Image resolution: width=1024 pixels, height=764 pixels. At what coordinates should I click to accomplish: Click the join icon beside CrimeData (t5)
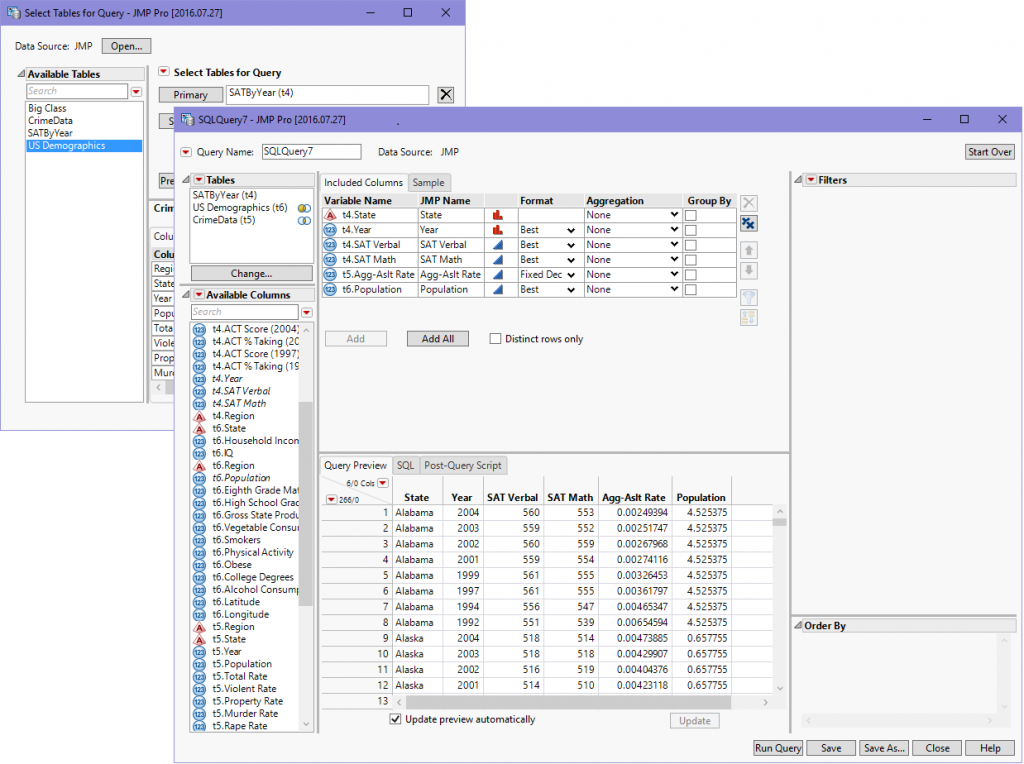pos(304,221)
